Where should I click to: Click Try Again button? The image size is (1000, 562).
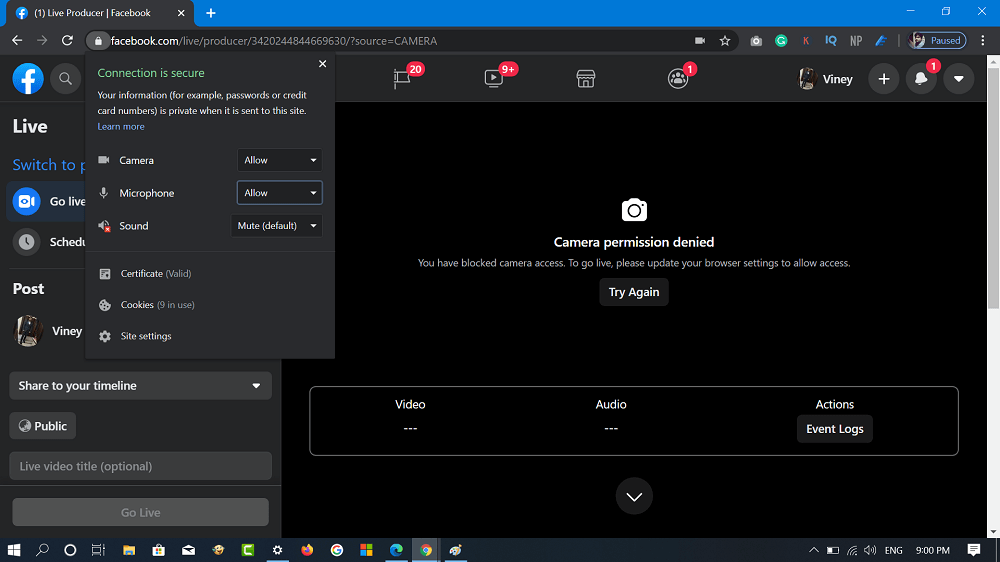coord(634,292)
